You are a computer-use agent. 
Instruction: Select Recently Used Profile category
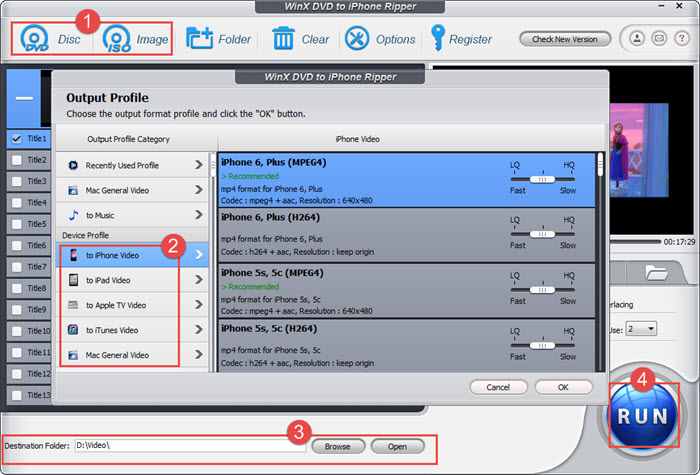[132, 165]
